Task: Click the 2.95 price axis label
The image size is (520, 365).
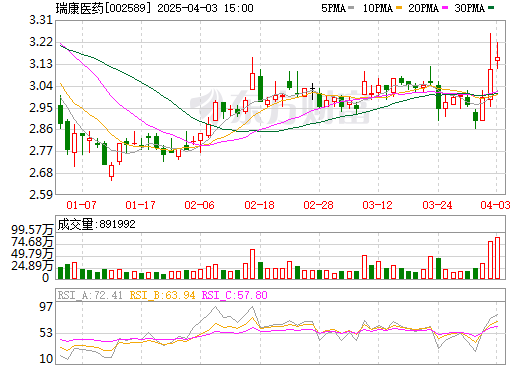Action: click(41, 108)
